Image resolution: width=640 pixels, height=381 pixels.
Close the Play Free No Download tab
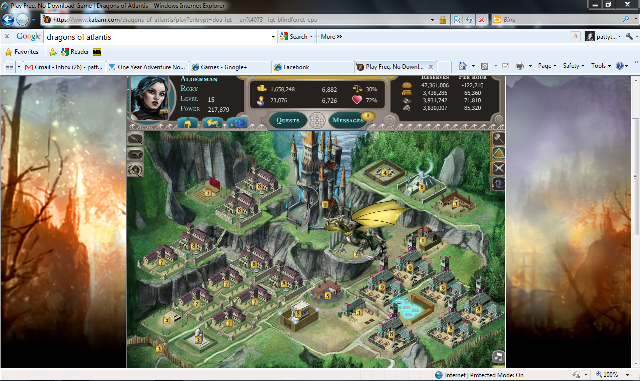(431, 67)
